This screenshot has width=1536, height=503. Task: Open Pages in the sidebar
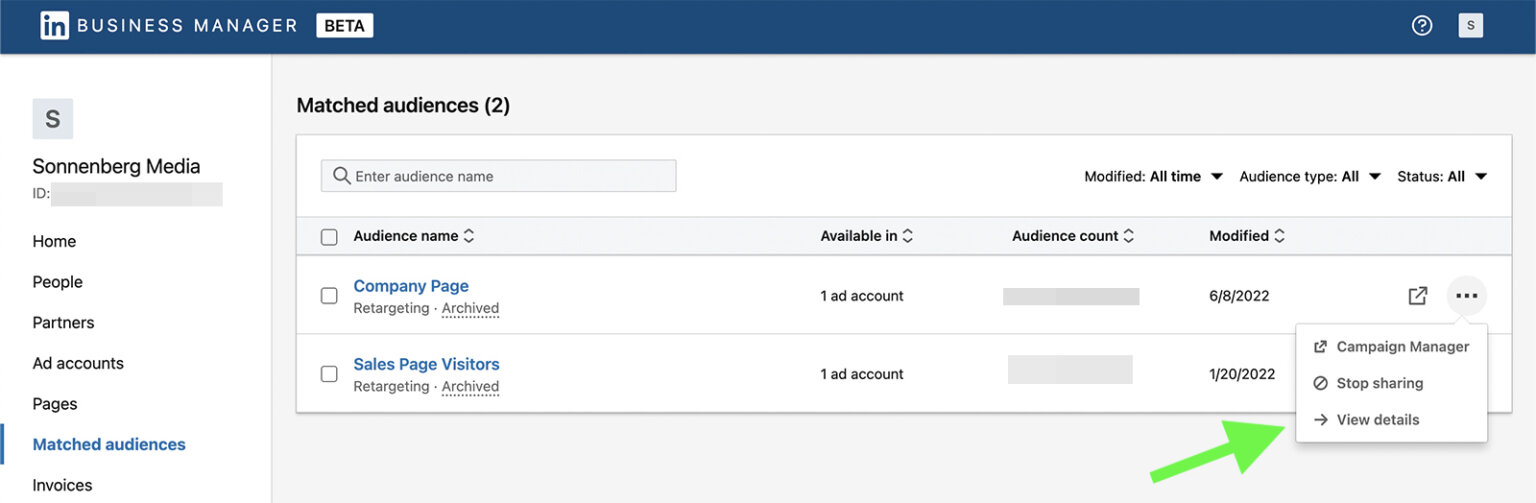point(55,404)
